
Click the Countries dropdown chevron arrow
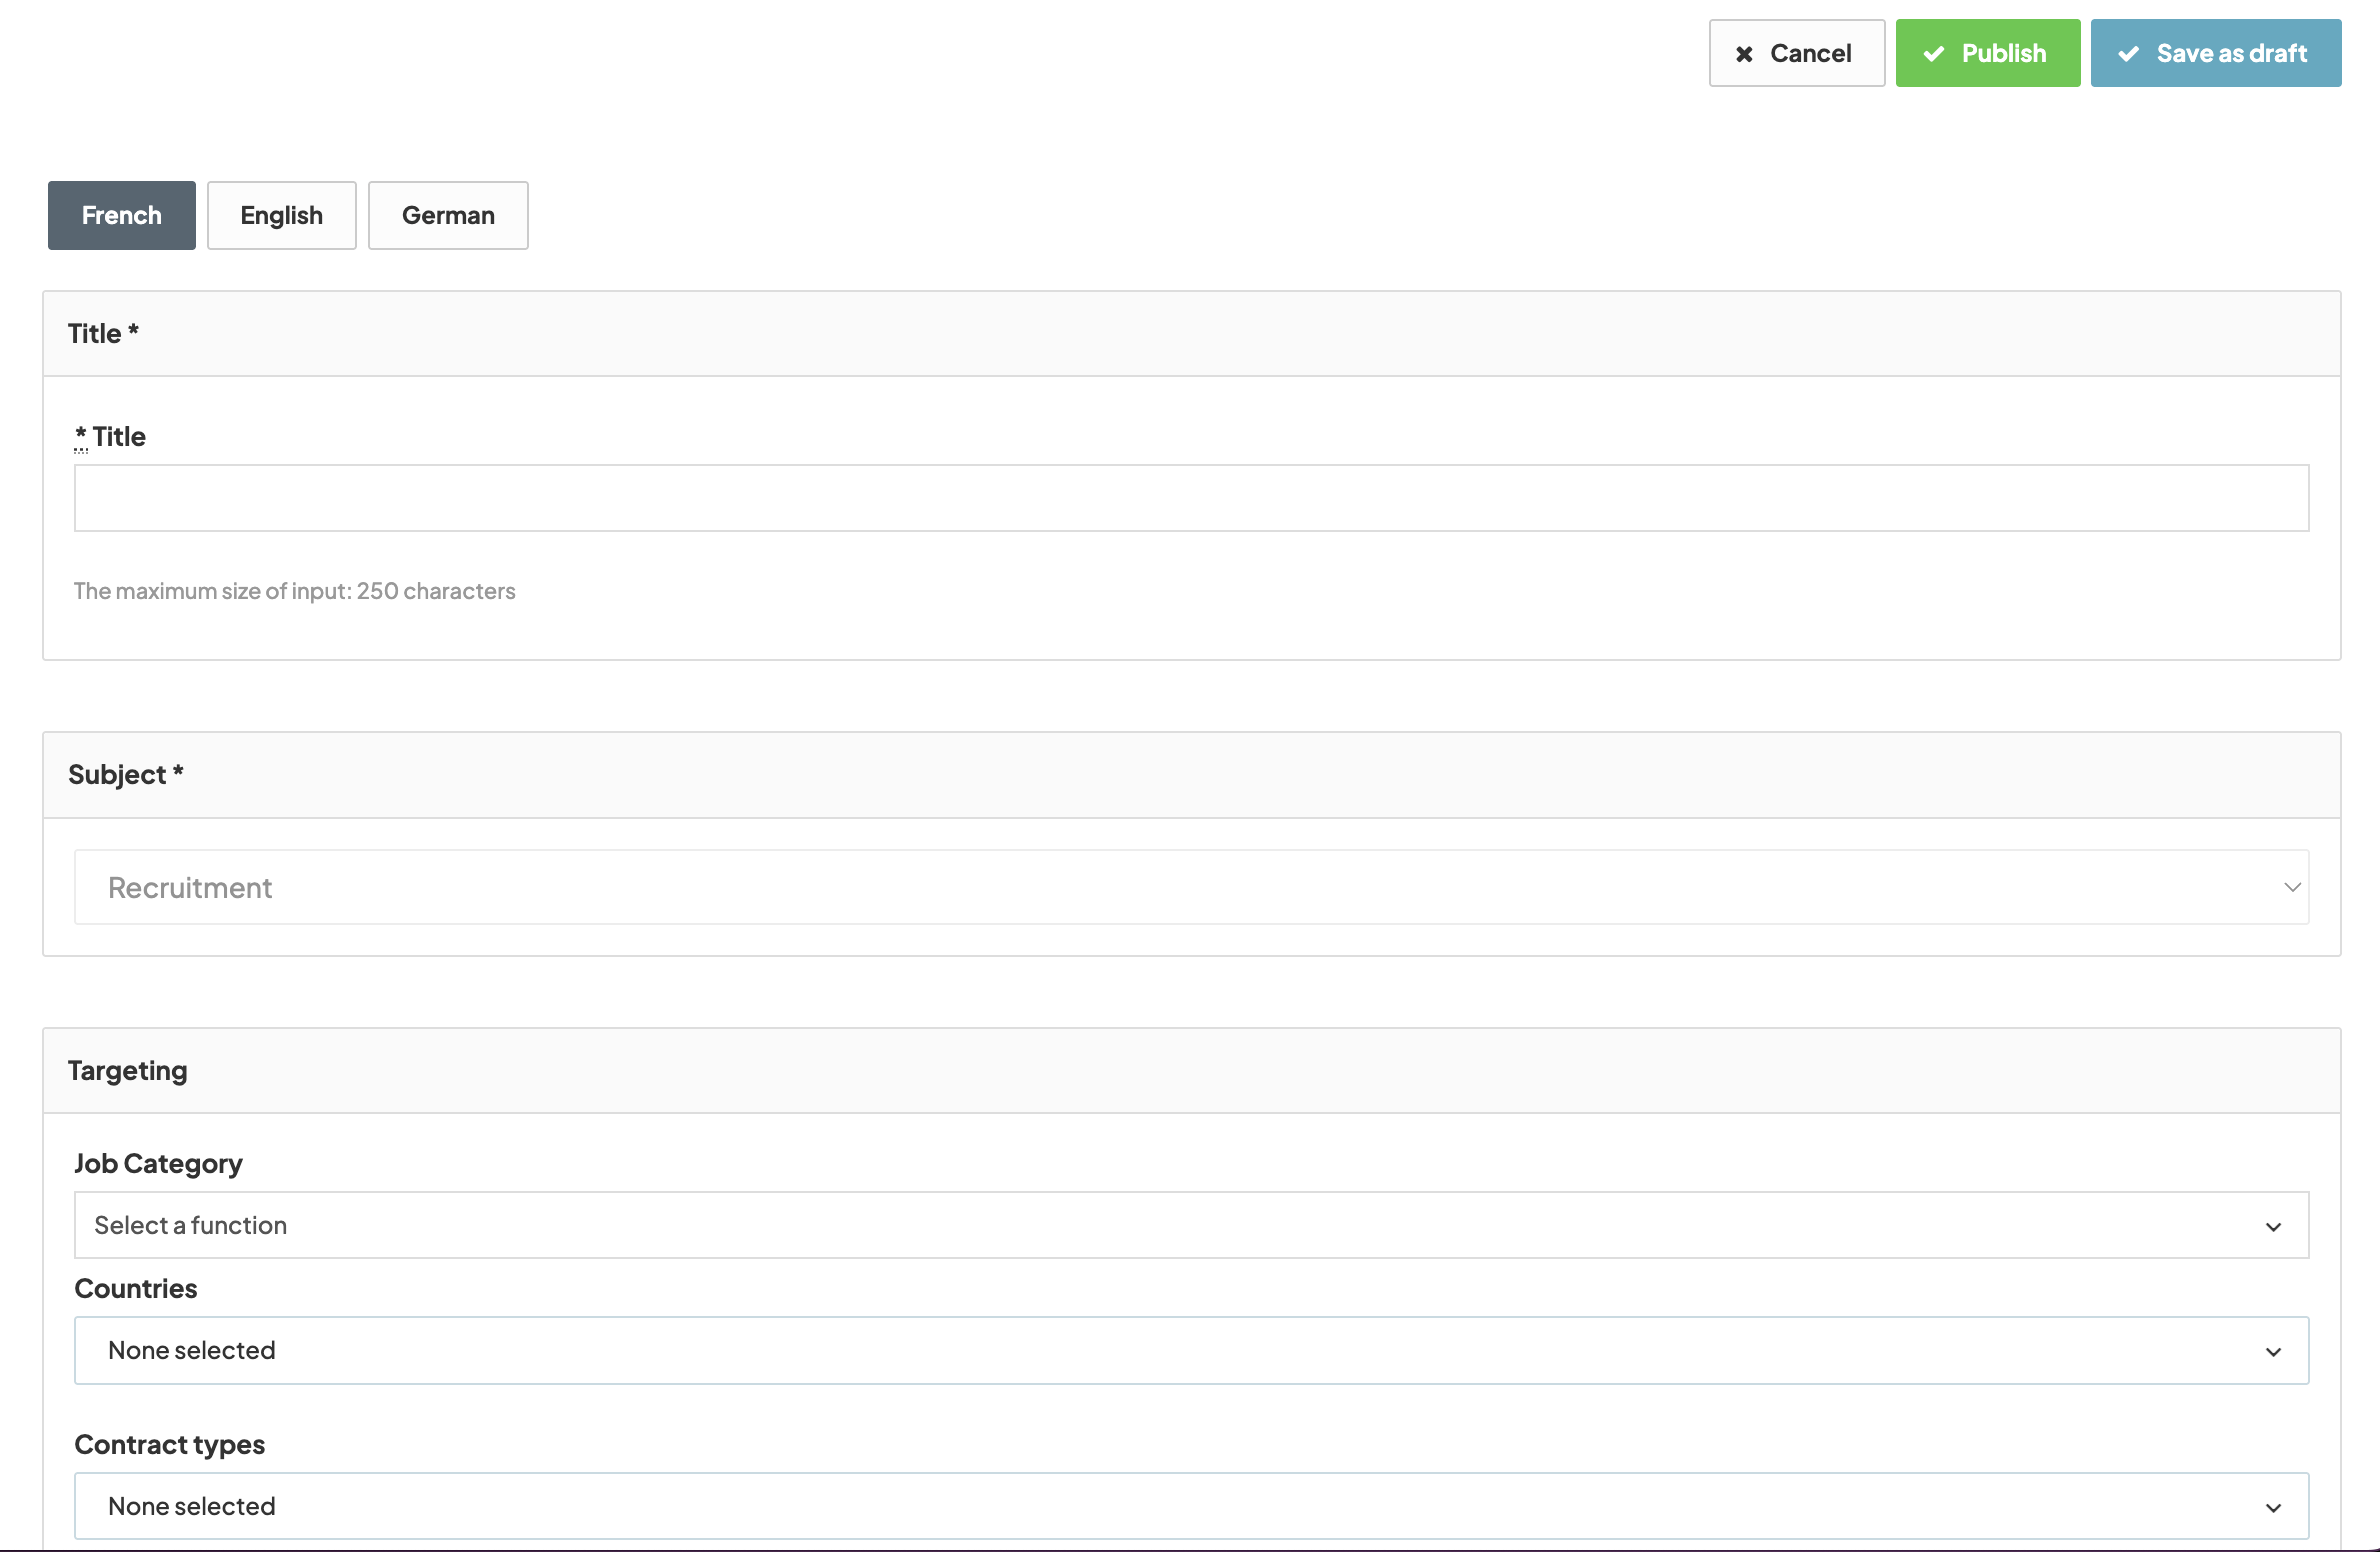pos(2273,1352)
